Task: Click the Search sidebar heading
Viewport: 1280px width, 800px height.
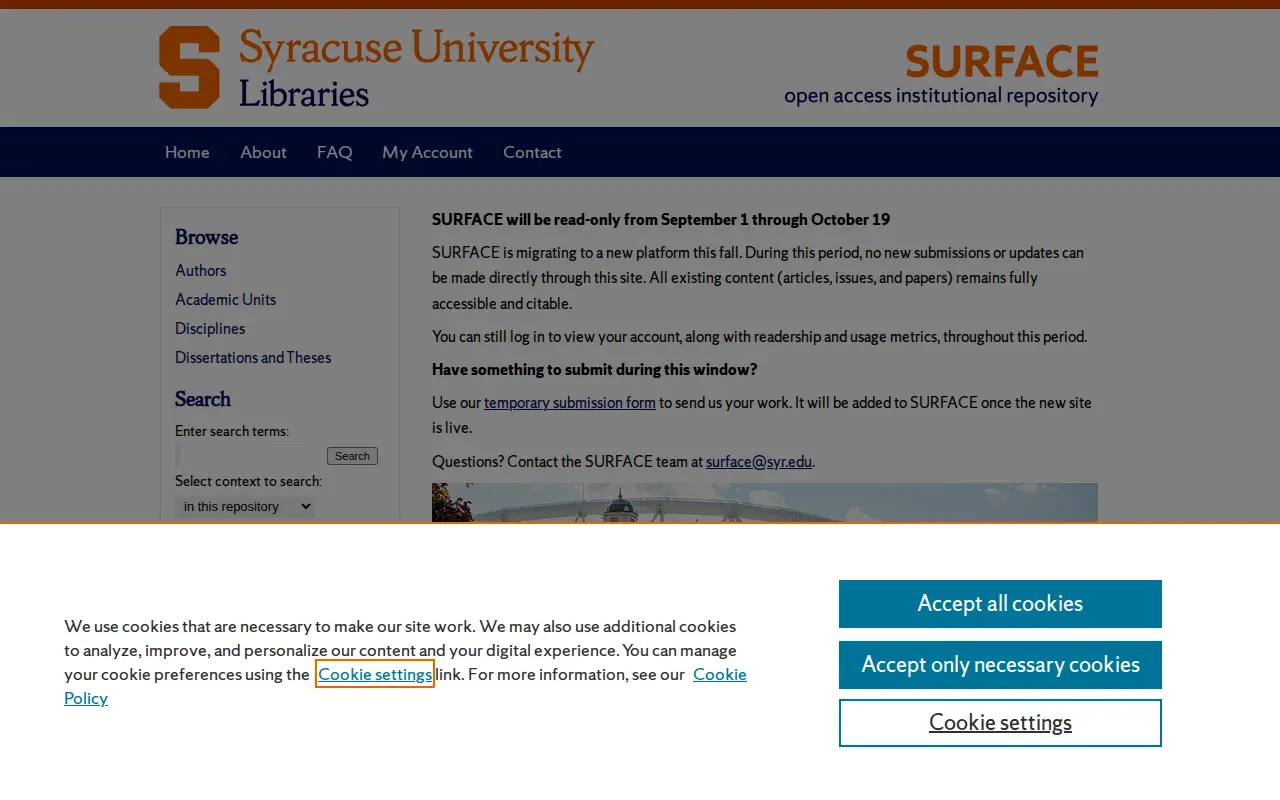Action: 203,399
